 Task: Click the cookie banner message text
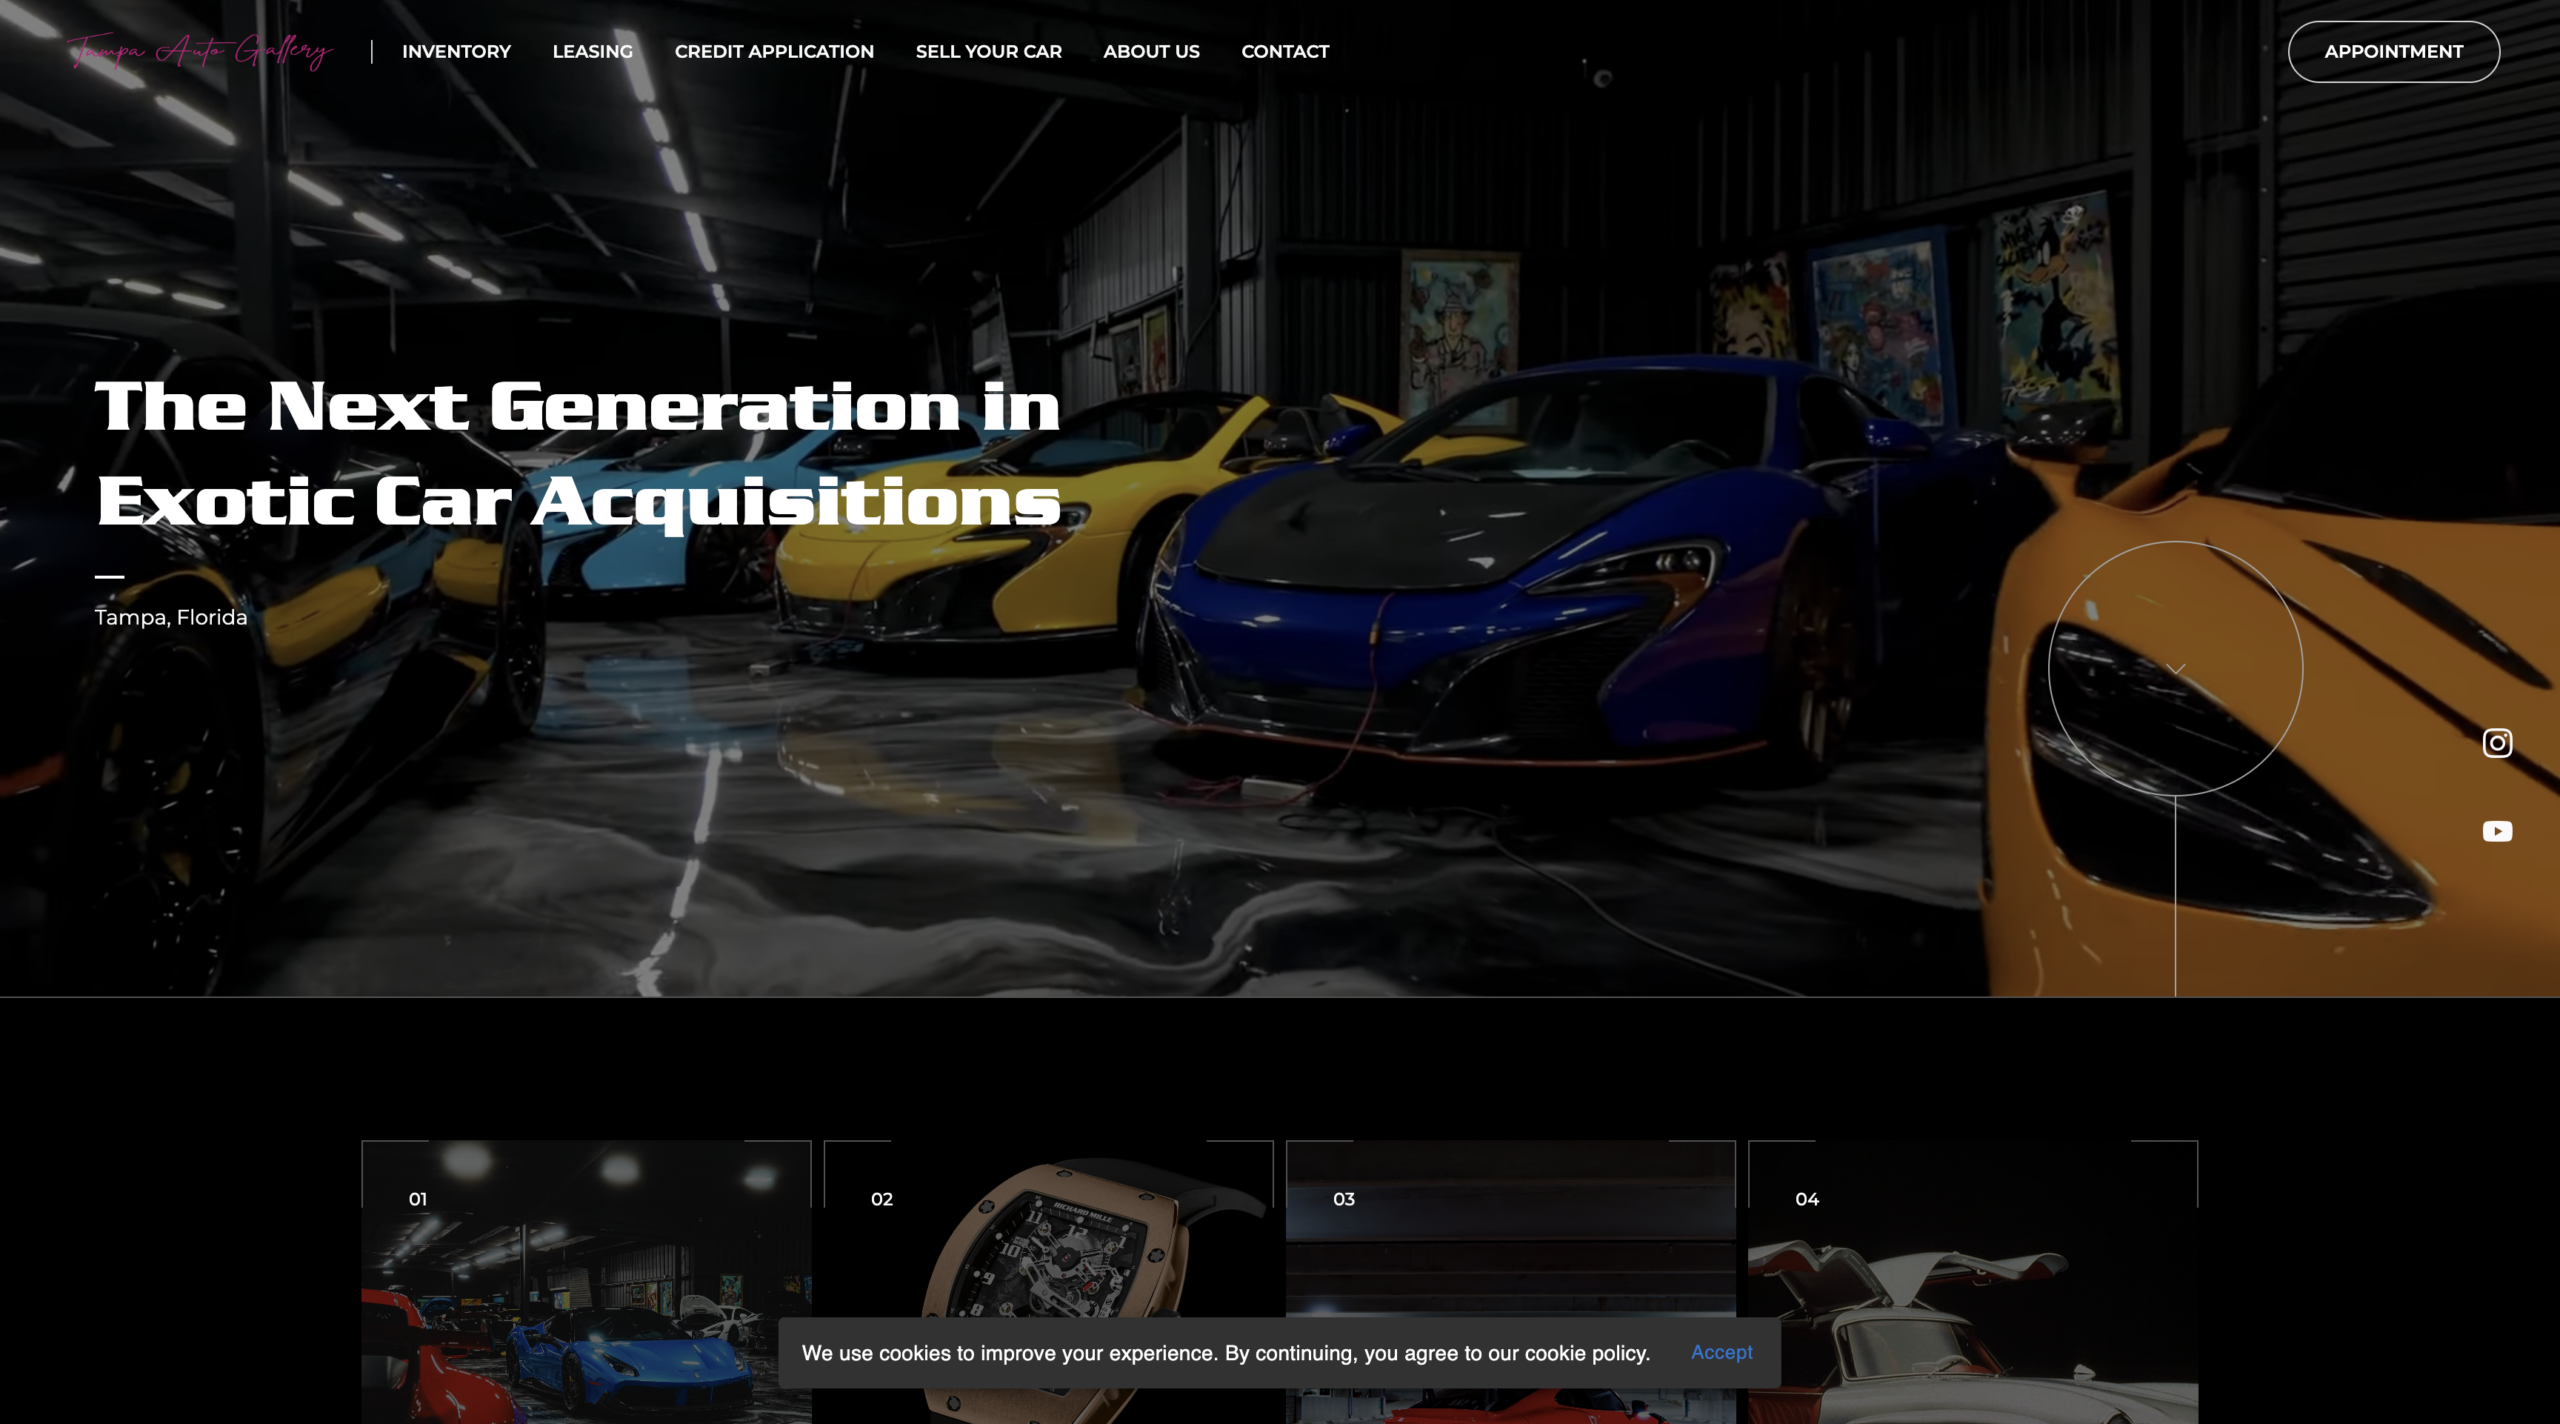point(1226,1353)
